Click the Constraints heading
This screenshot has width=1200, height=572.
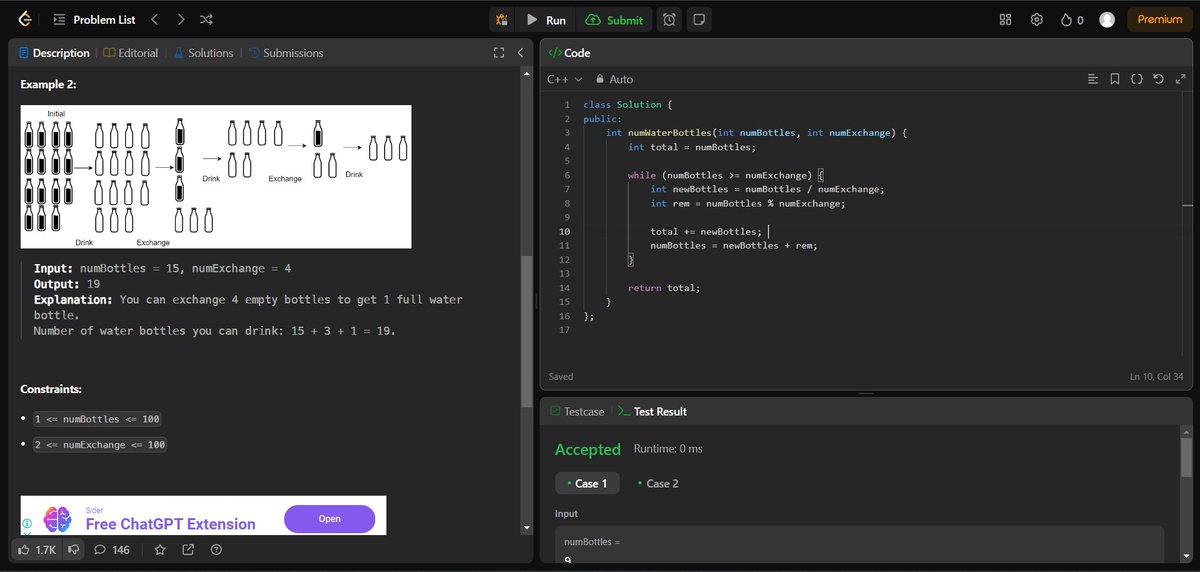(x=51, y=388)
